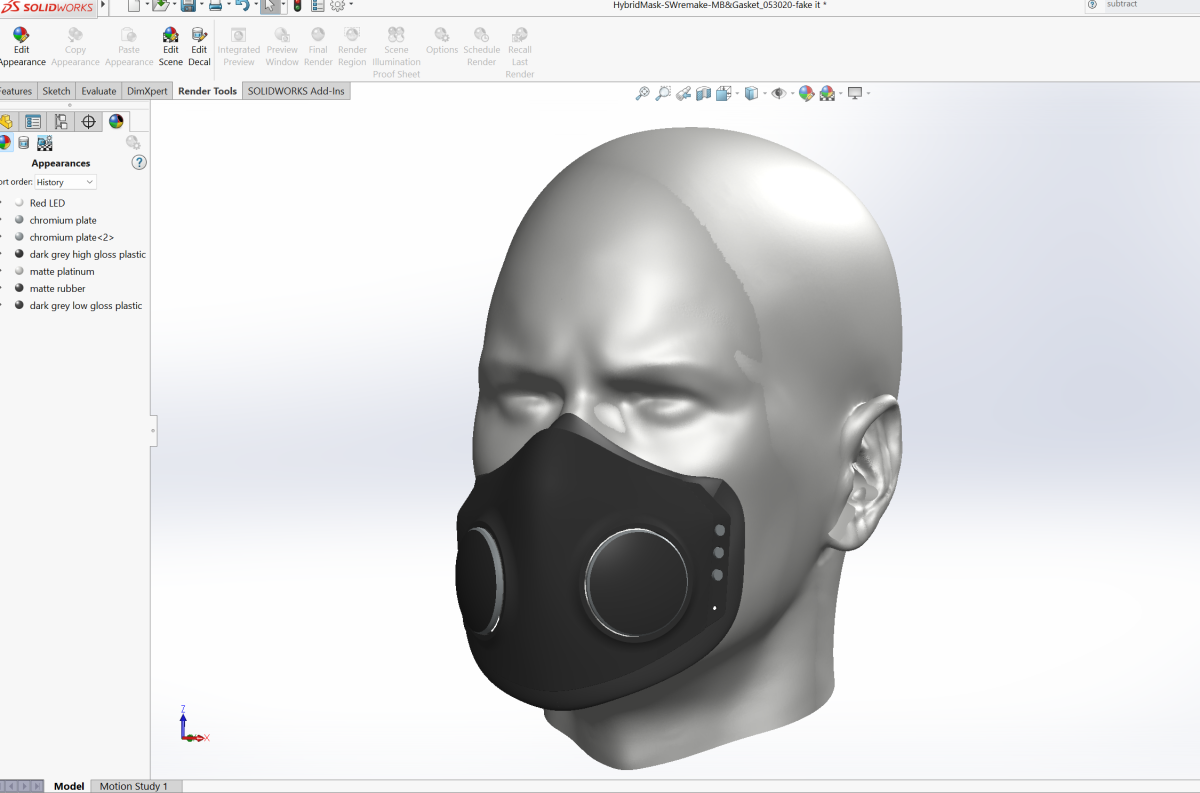
Task: Toggle the left panel collapse handle
Action: pyautogui.click(x=153, y=430)
